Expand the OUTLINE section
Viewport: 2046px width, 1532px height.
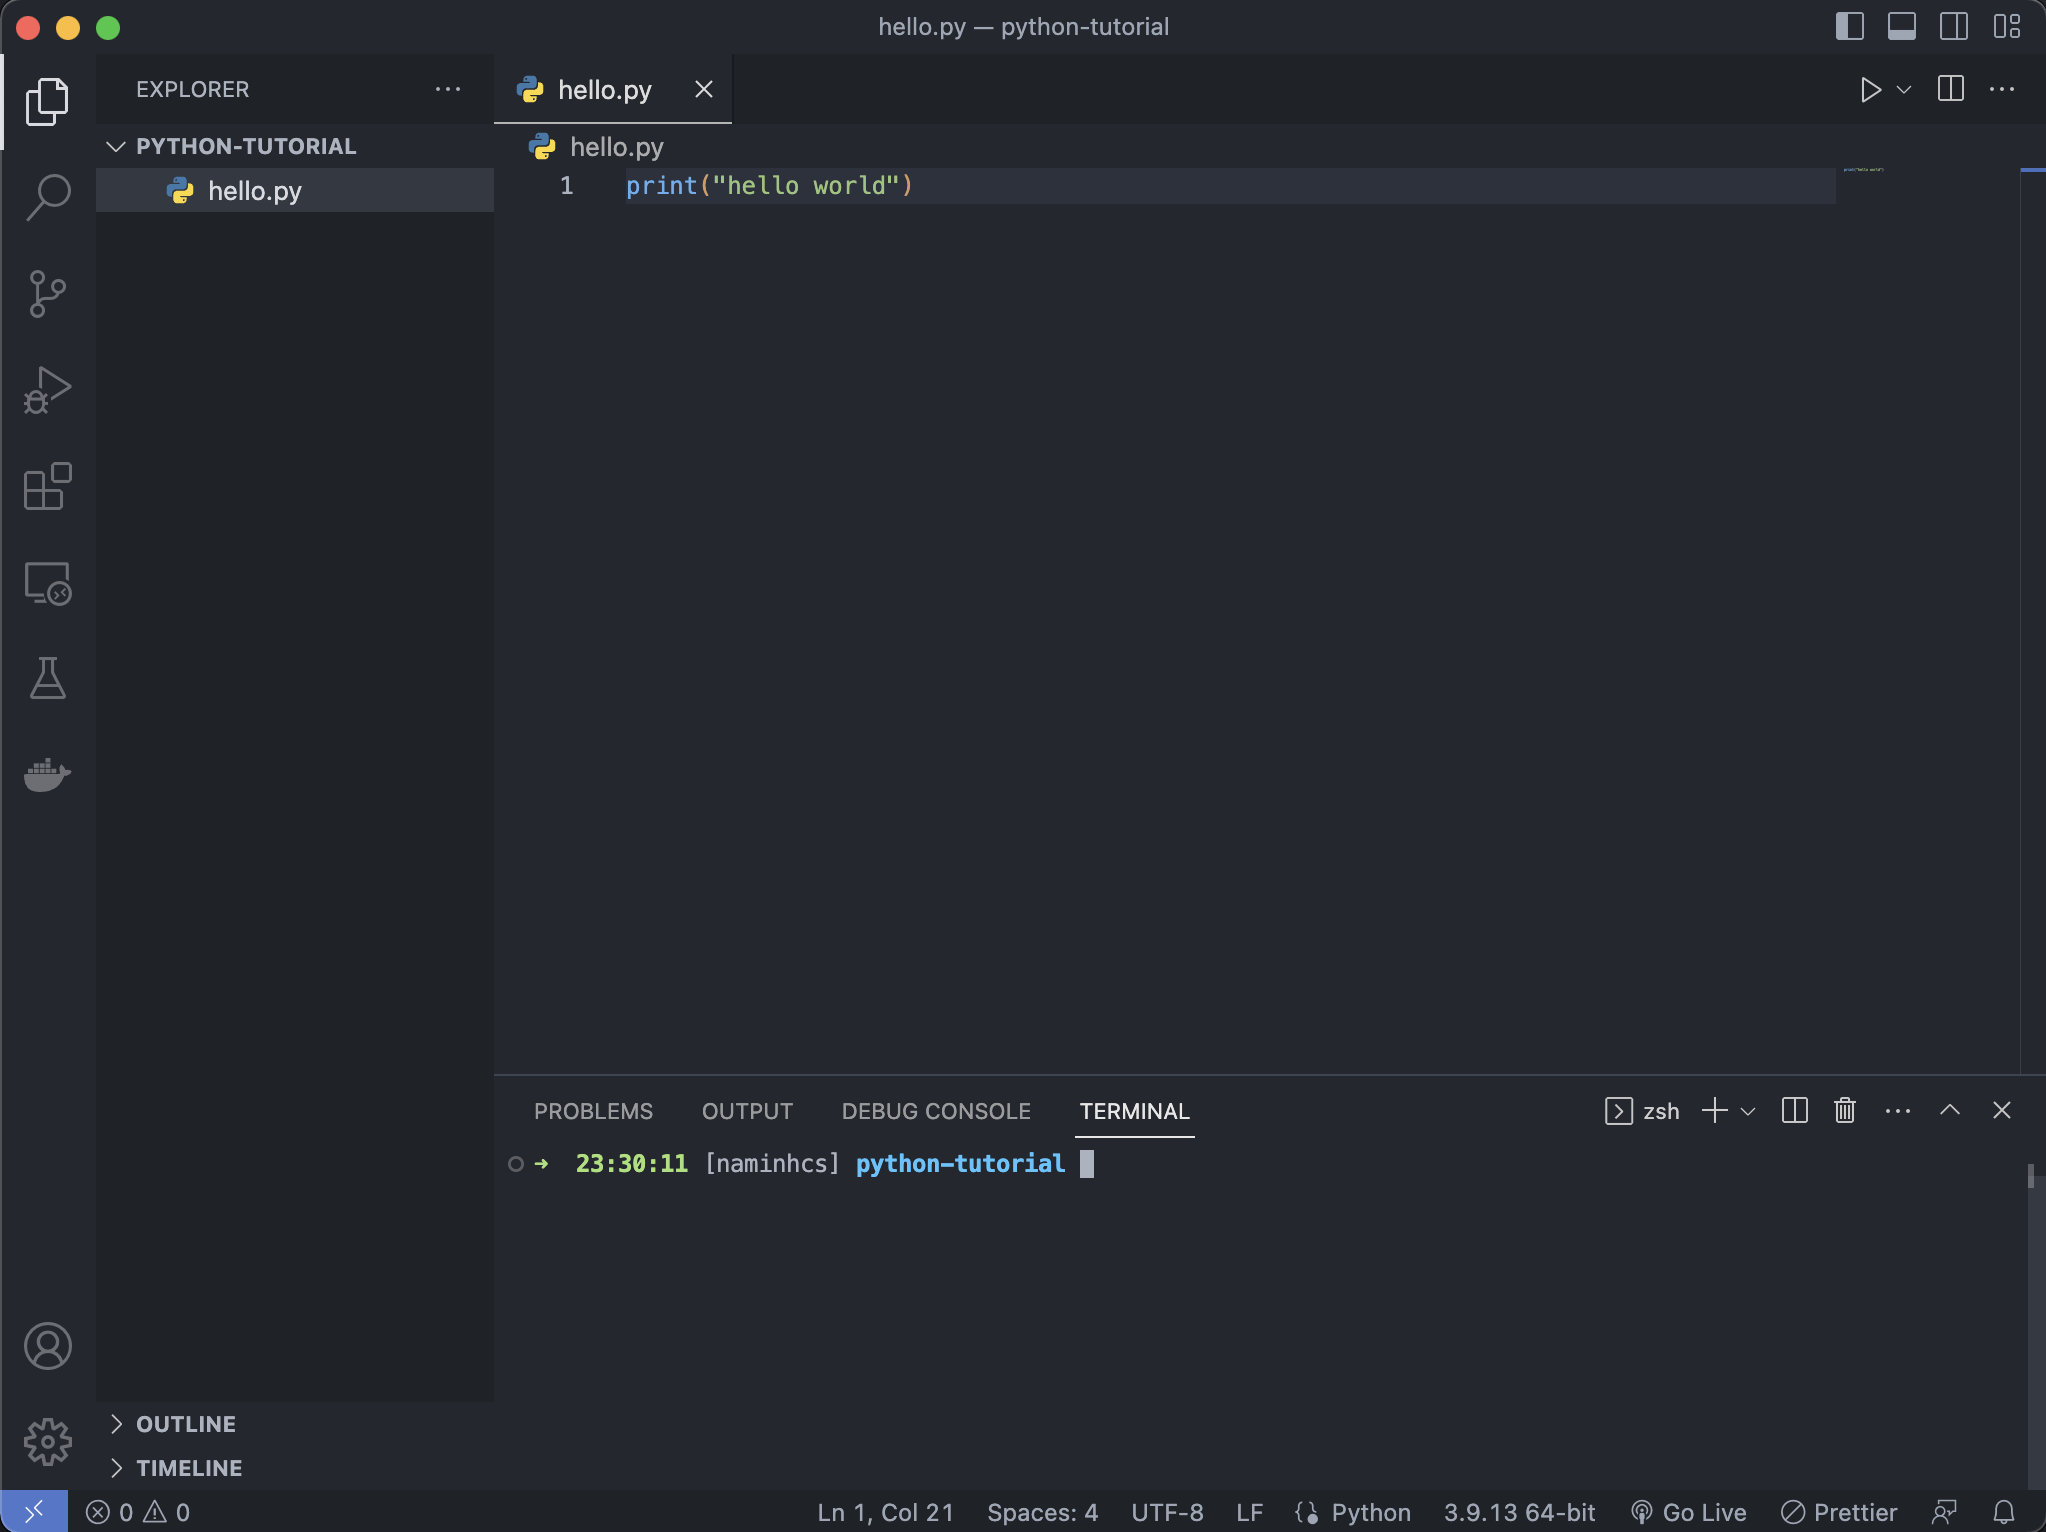[295, 1424]
